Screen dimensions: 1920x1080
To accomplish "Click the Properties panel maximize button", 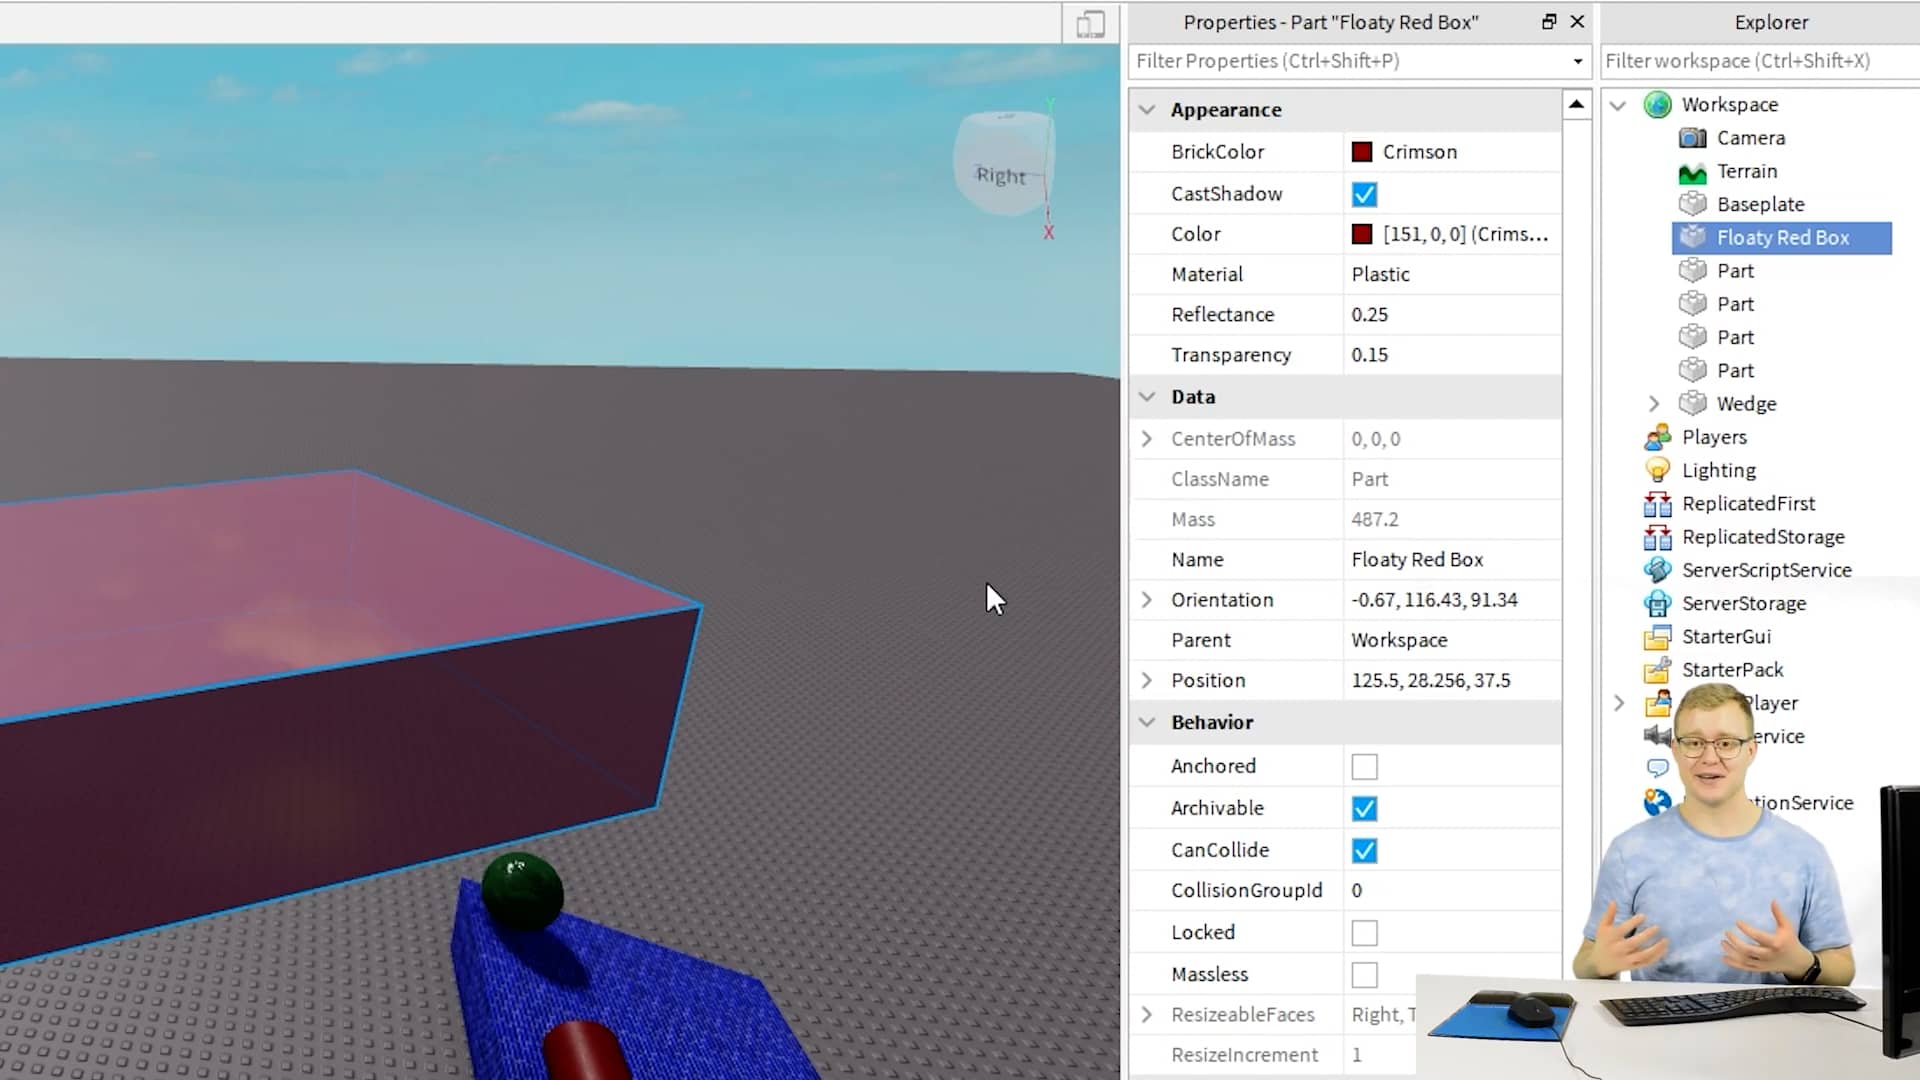I will (x=1549, y=21).
